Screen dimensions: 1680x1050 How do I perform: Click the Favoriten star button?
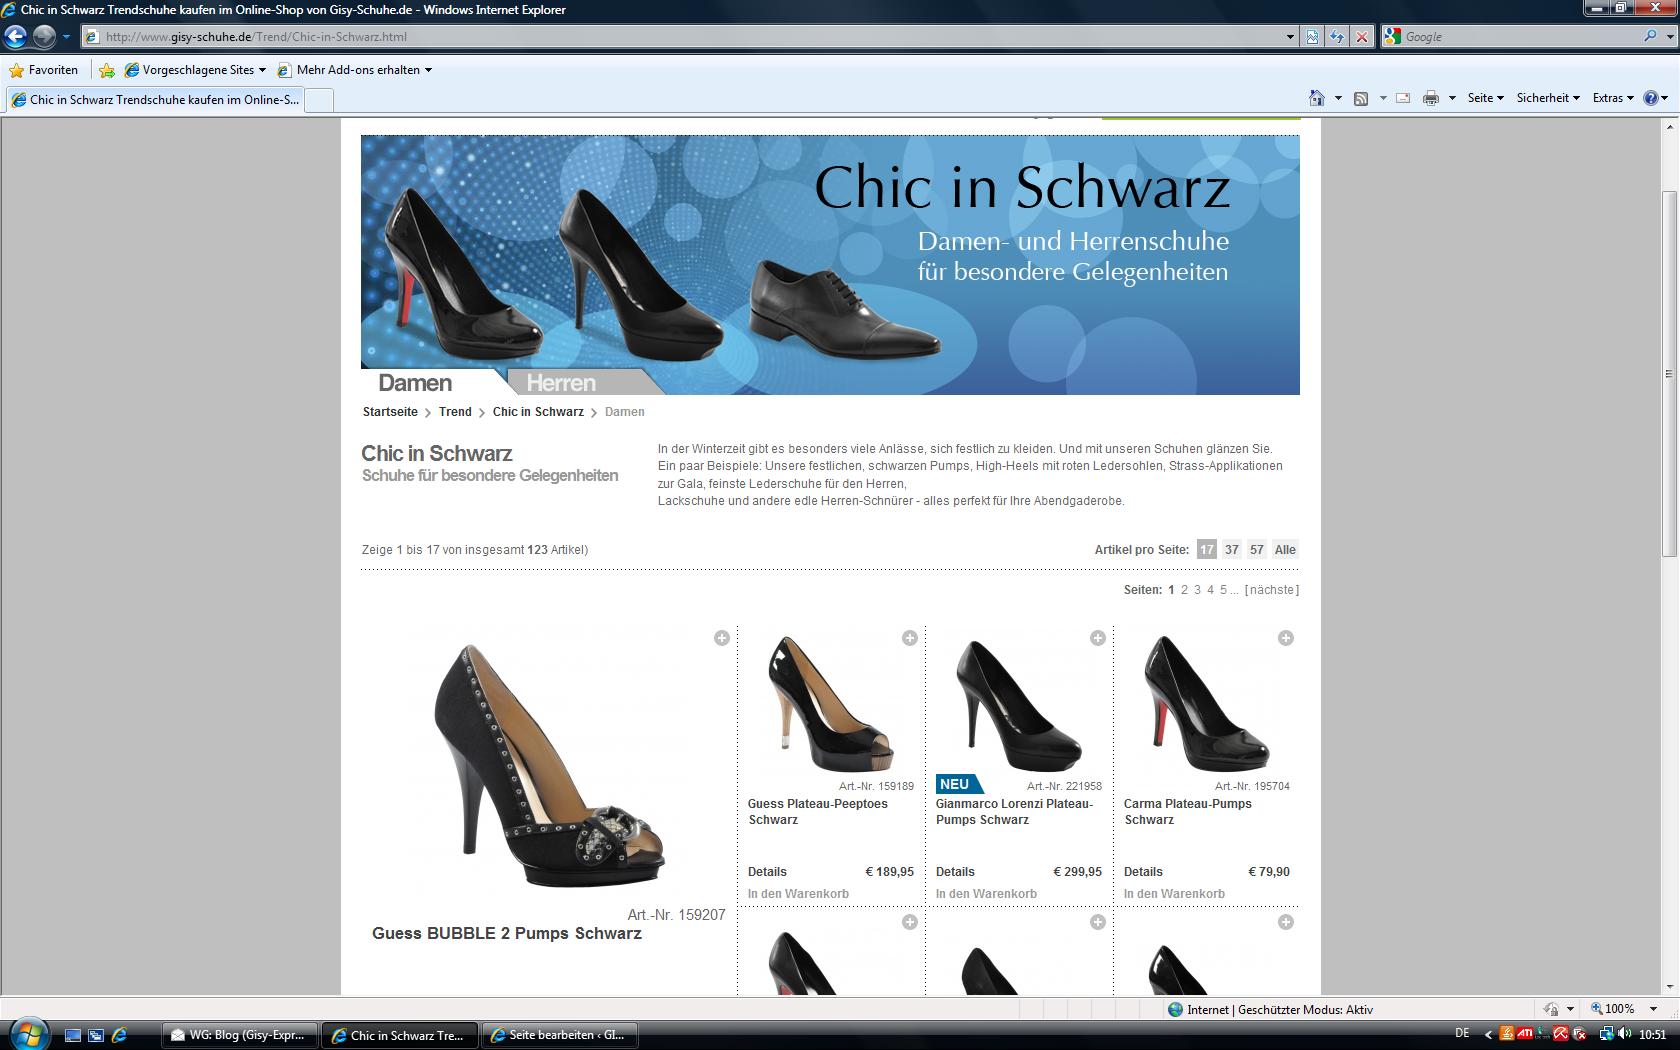(44, 70)
